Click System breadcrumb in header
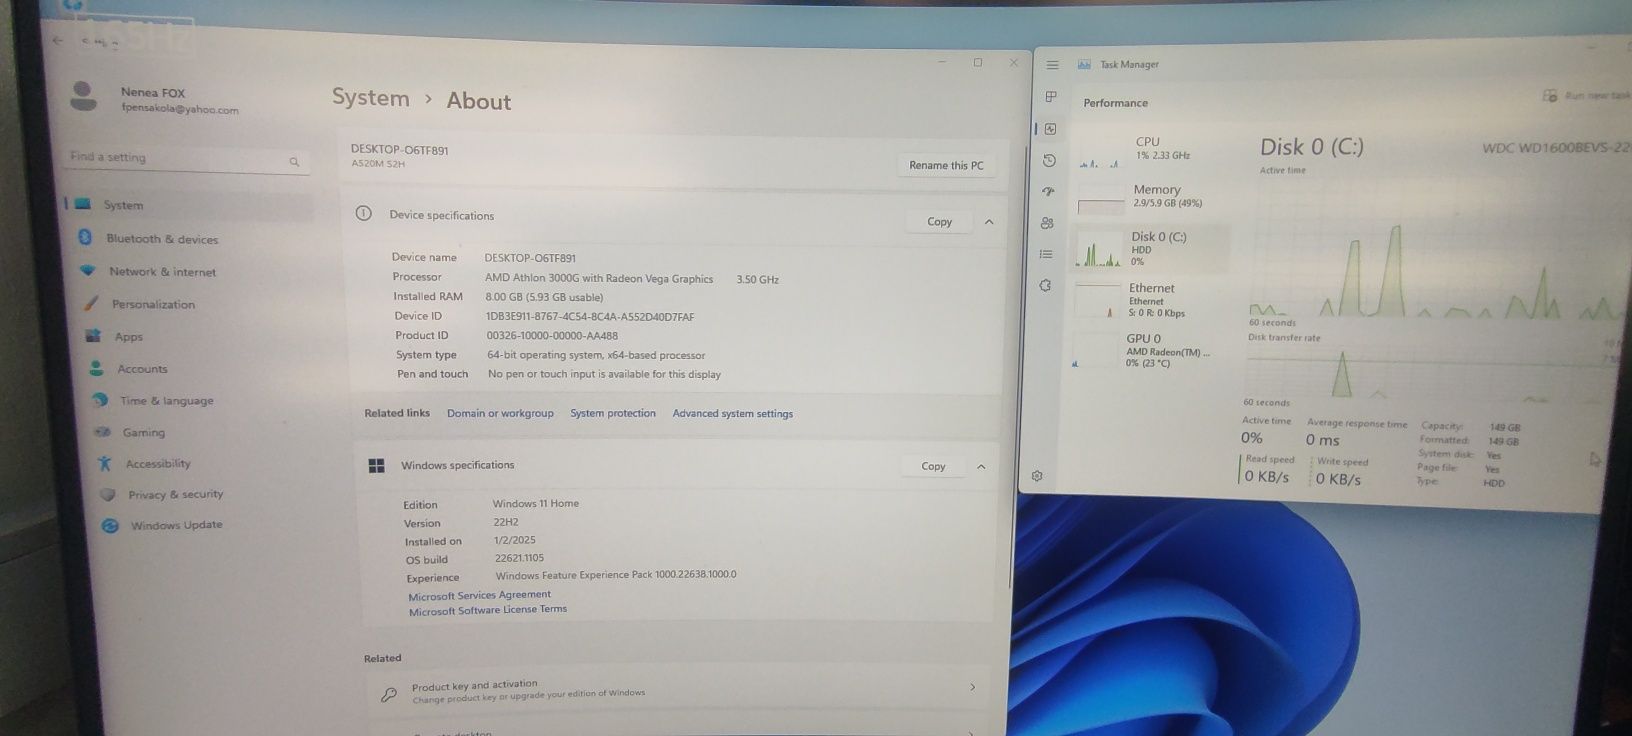The image size is (1632, 736). [x=370, y=98]
